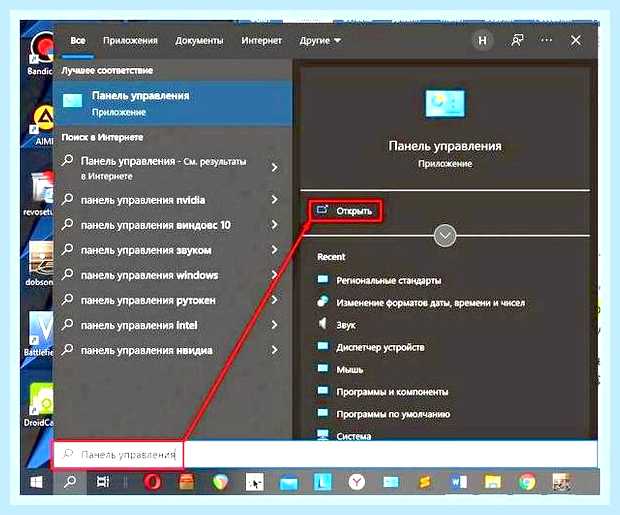Screen dimensions: 620x515
Task: Open Task View on taskbar
Action: 103,482
